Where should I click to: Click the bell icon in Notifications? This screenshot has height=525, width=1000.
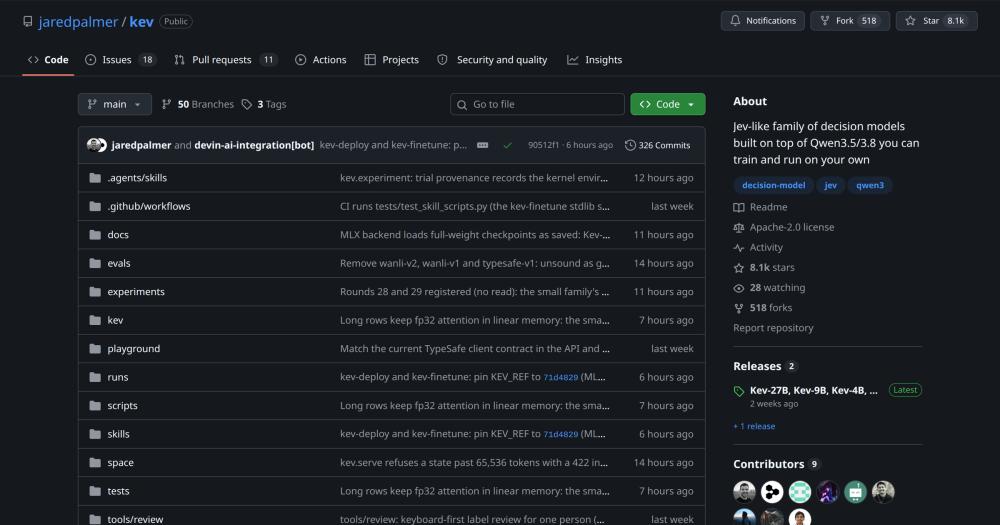735,20
